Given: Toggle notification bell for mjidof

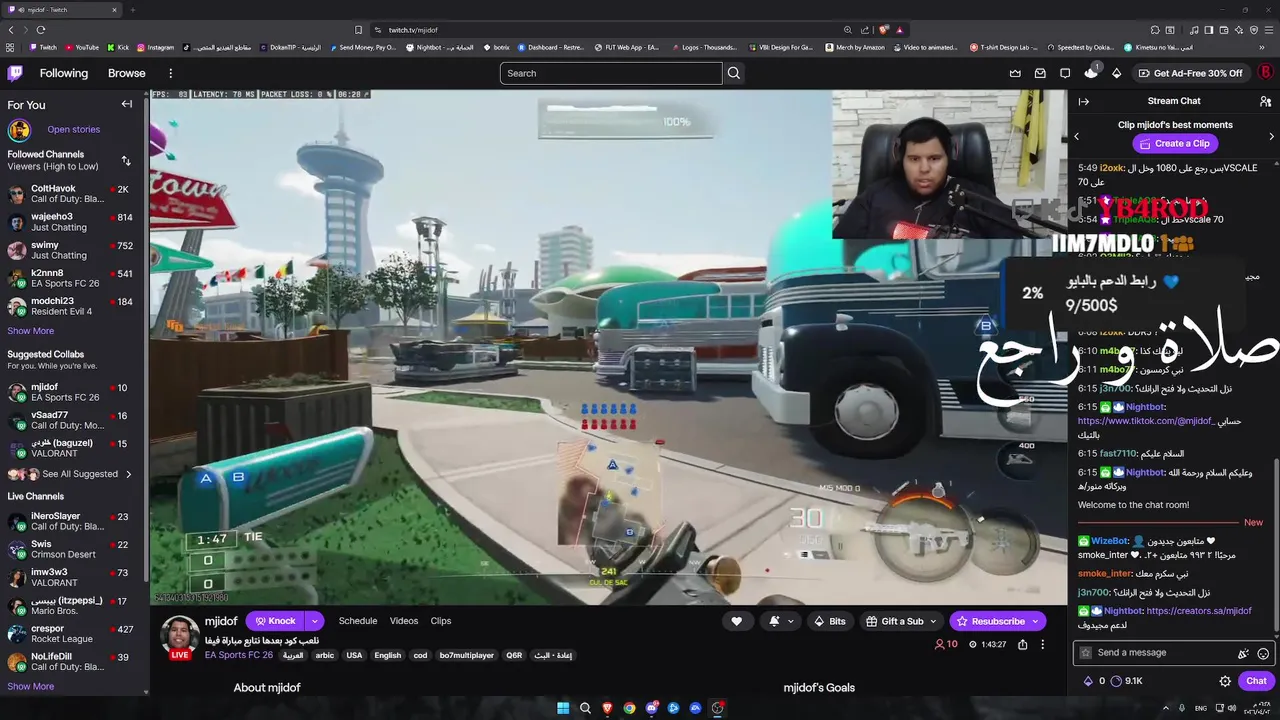Looking at the screenshot, I should pos(774,621).
